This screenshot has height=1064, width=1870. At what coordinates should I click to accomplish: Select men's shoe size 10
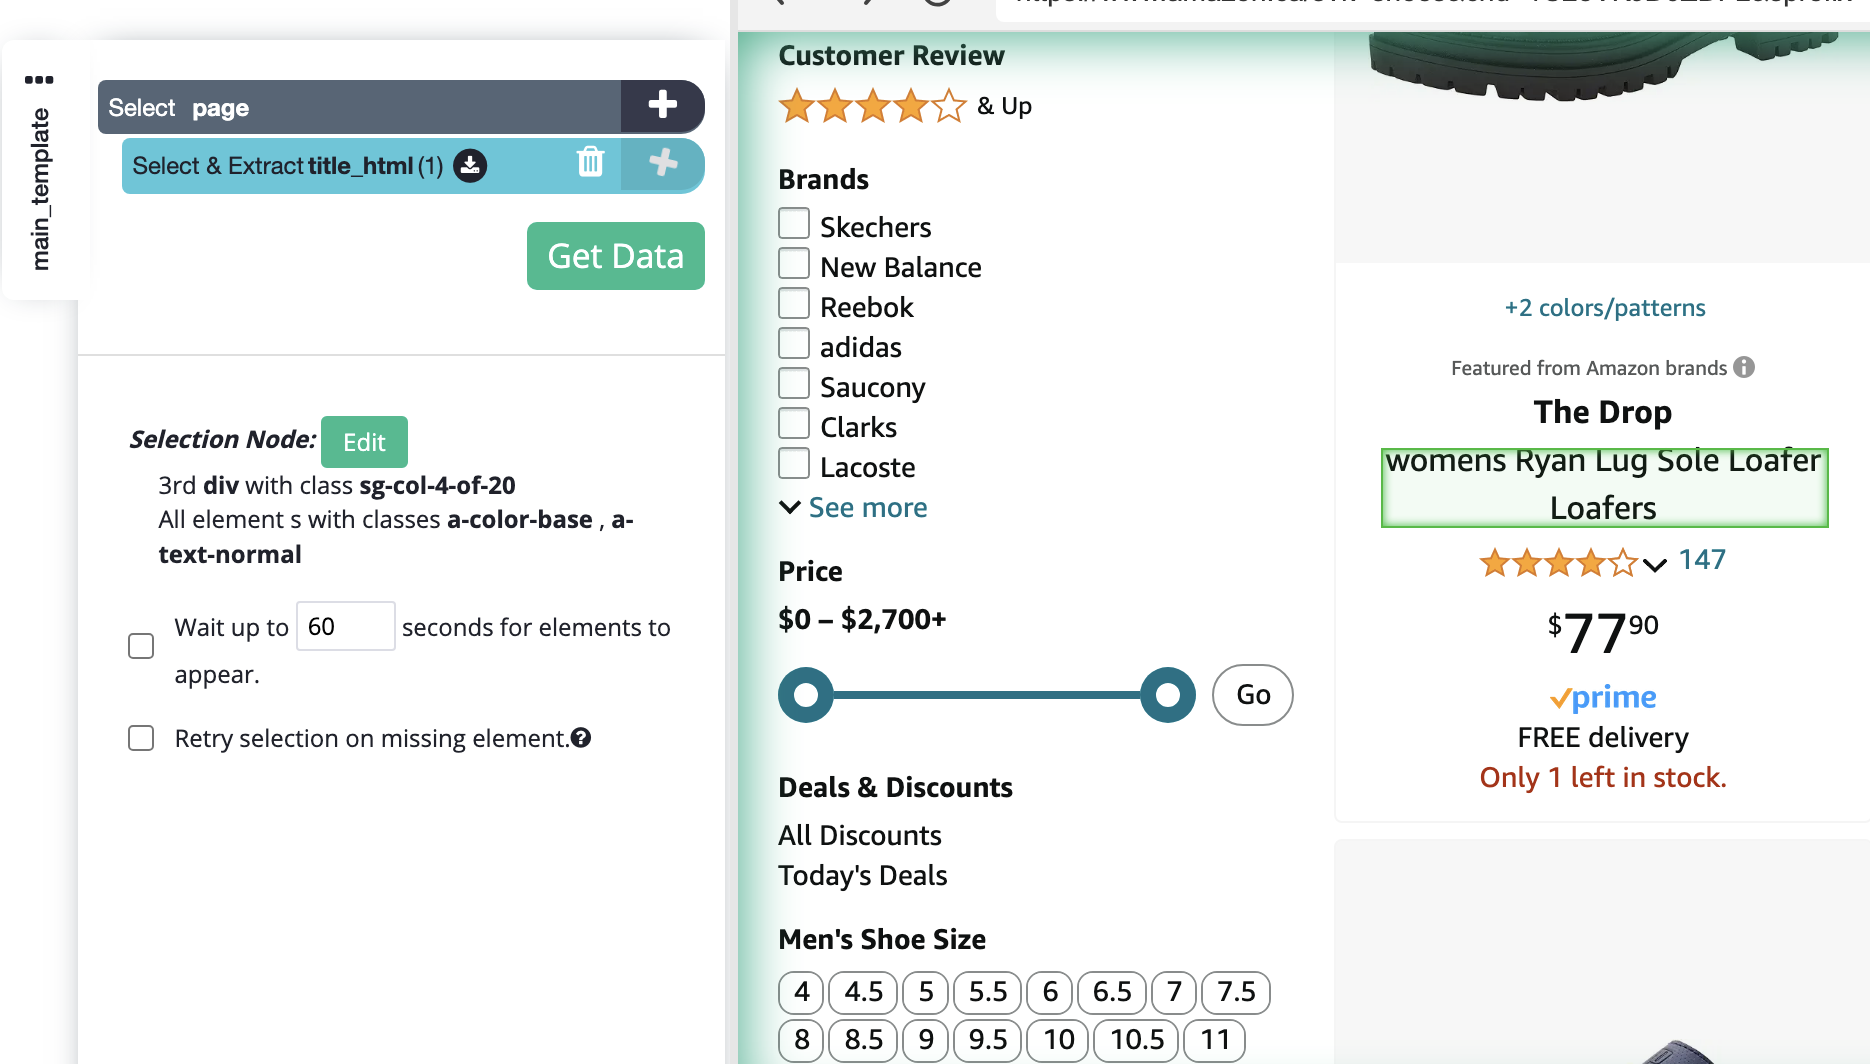coord(1058,1040)
